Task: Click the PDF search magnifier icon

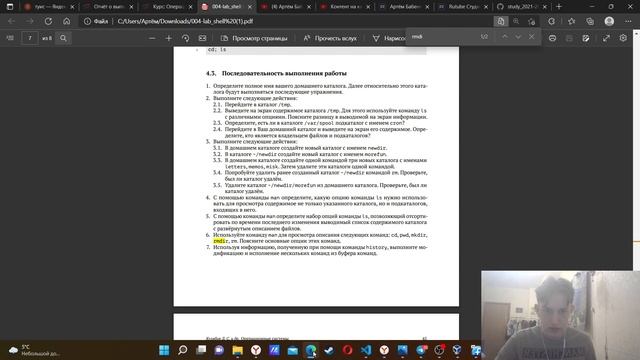Action: click(x=63, y=38)
